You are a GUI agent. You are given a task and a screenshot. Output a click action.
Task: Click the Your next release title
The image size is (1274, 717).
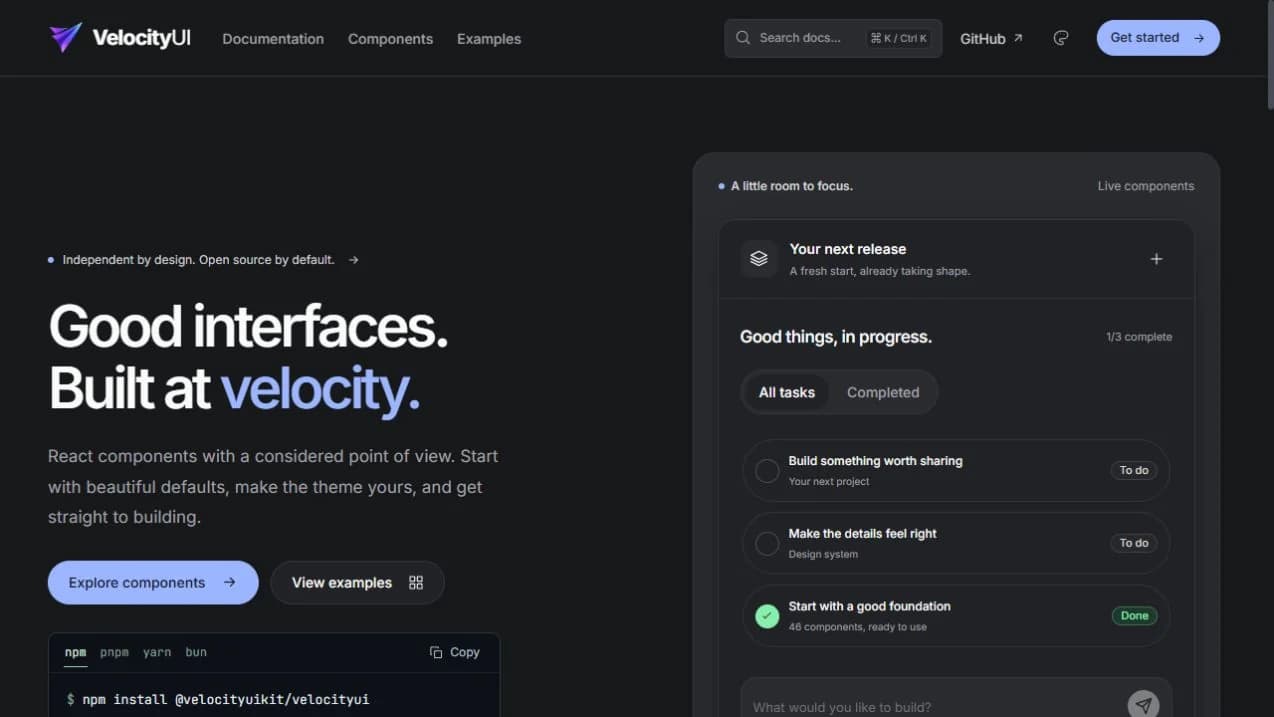coord(848,249)
